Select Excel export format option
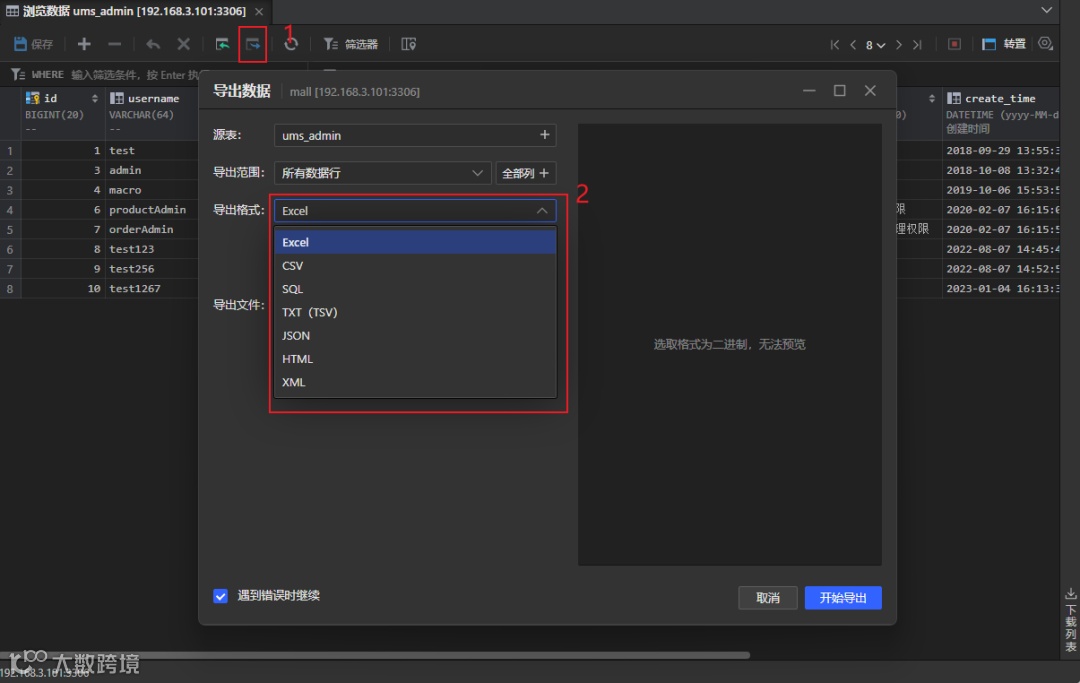Viewport: 1080px width, 683px height. tap(415, 242)
